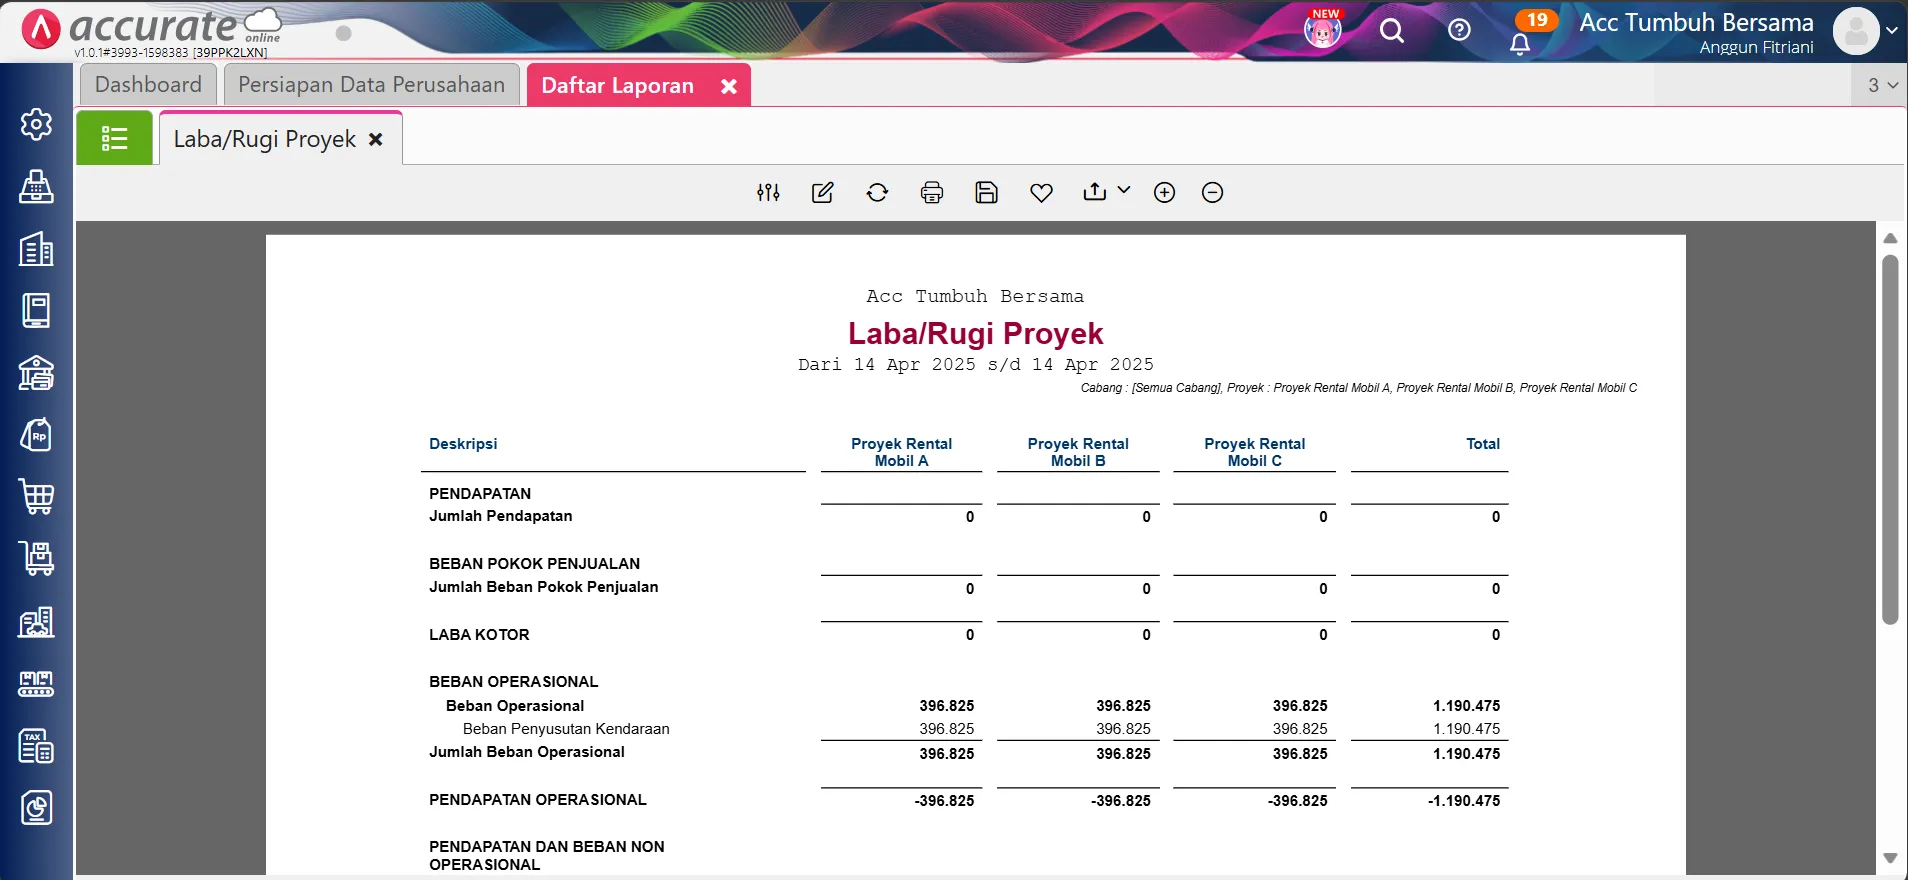This screenshot has height=880, width=1908.
Task: Click the NEW mascot avatar icon
Action: click(x=1323, y=29)
